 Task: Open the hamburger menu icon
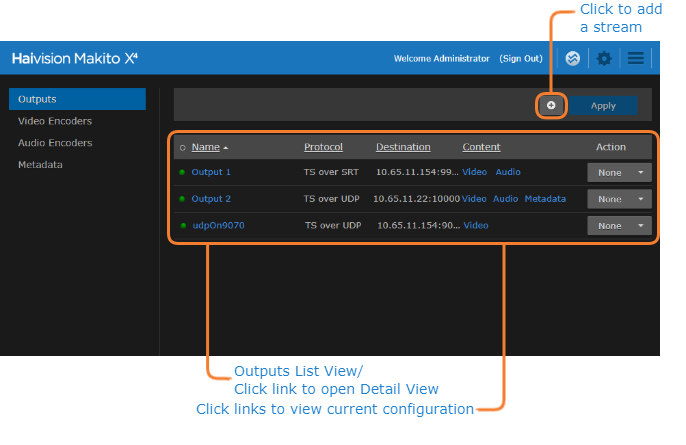(635, 59)
